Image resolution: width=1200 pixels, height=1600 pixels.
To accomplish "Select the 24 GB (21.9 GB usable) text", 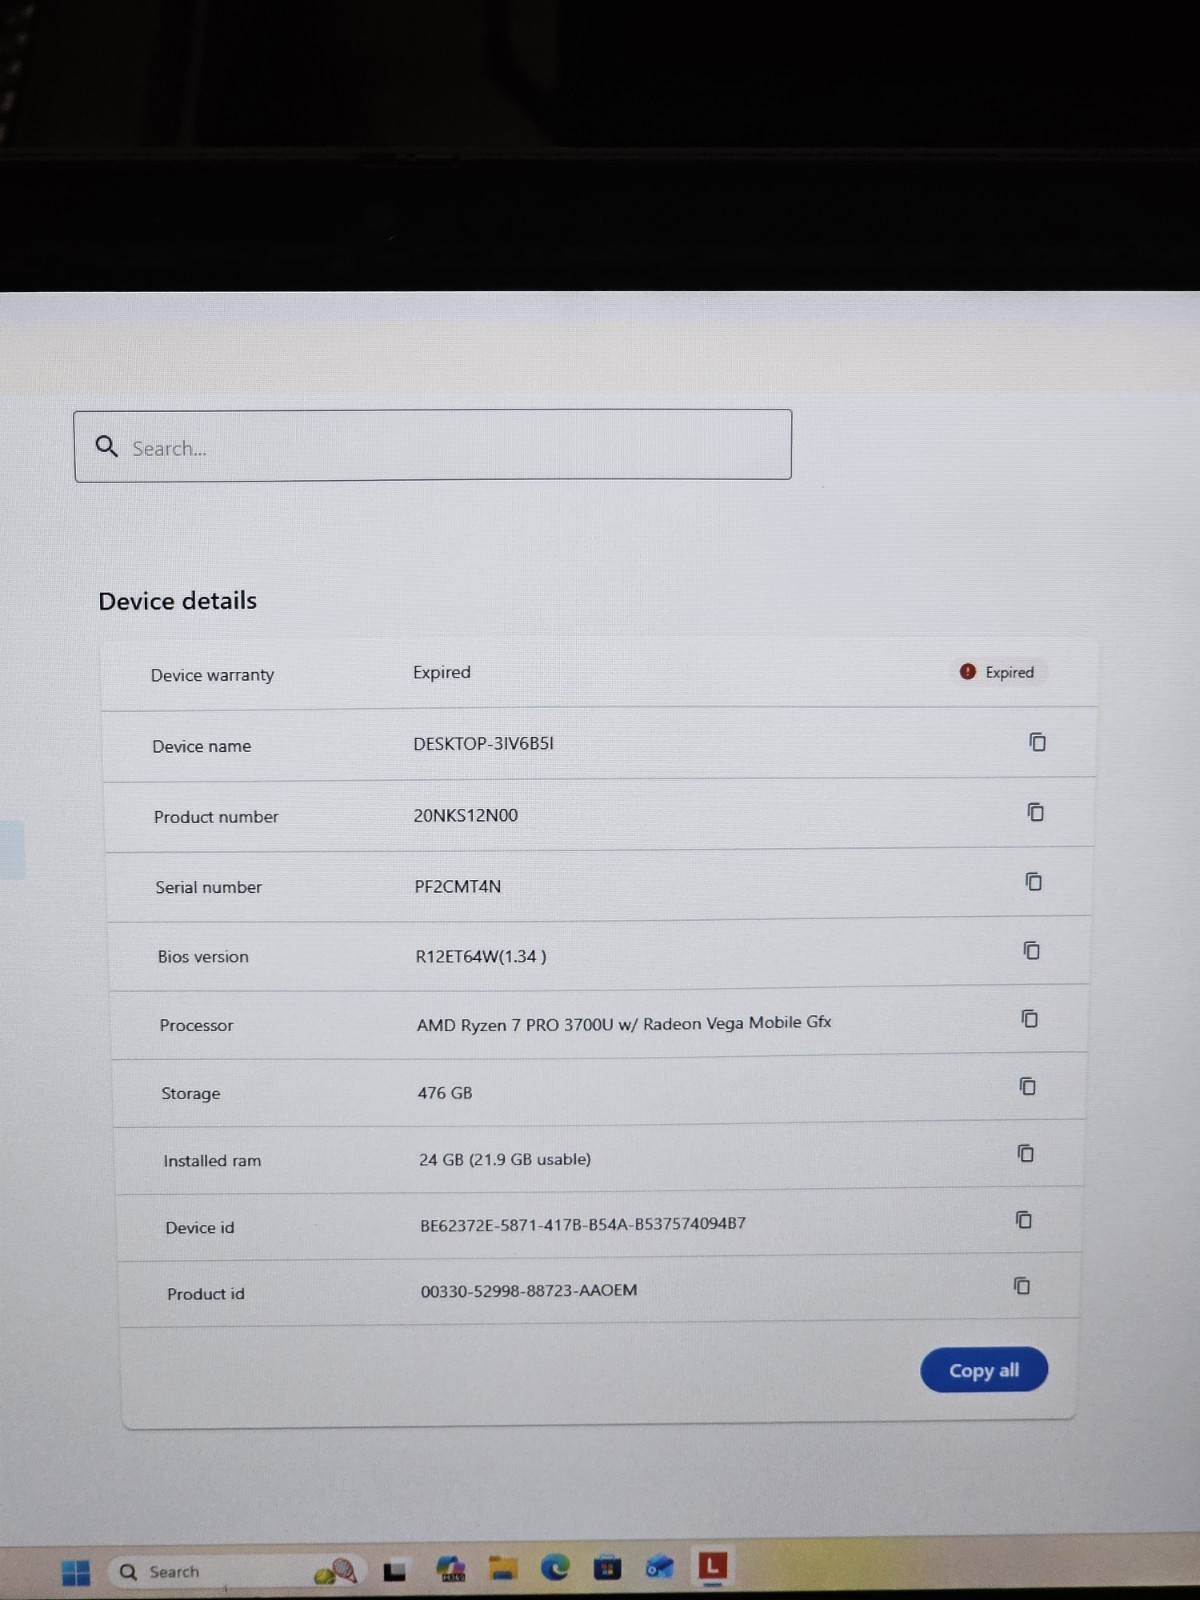I will [505, 1159].
